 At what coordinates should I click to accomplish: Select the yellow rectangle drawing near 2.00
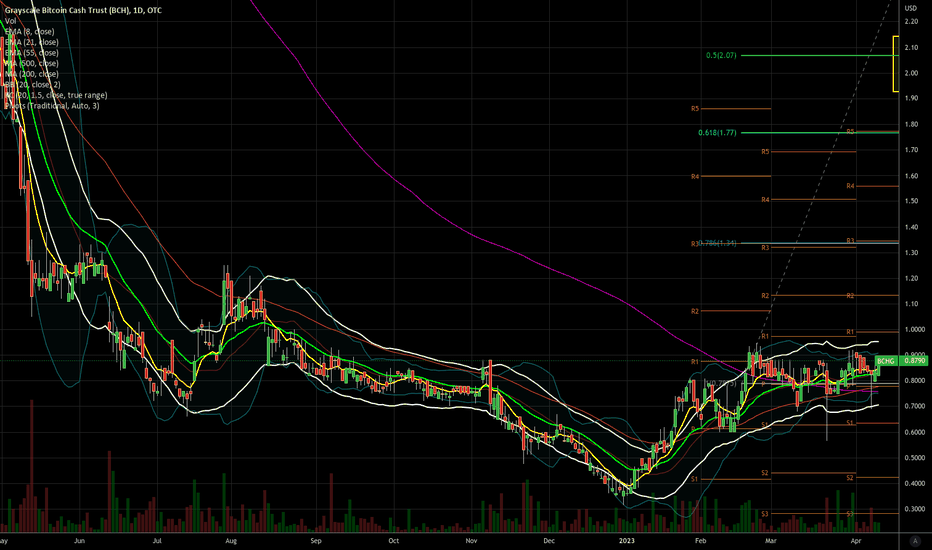(896, 64)
